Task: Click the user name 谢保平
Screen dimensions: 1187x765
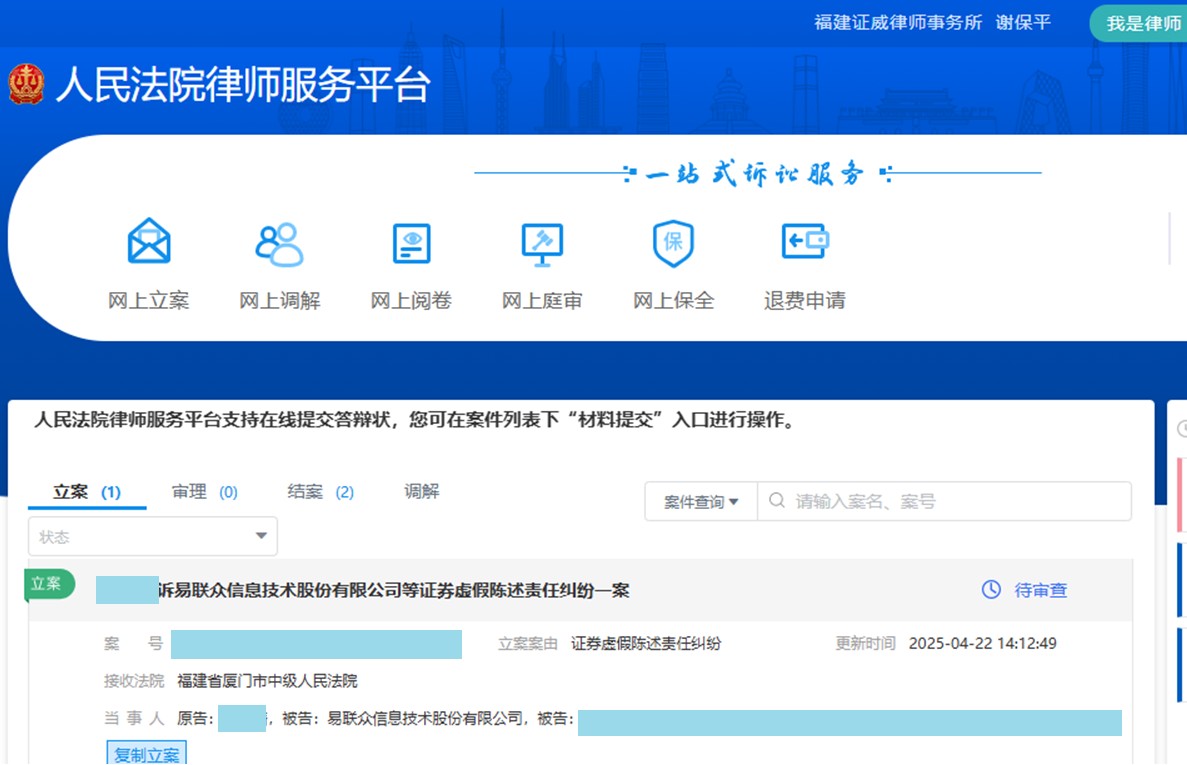Action: click(x=1023, y=23)
